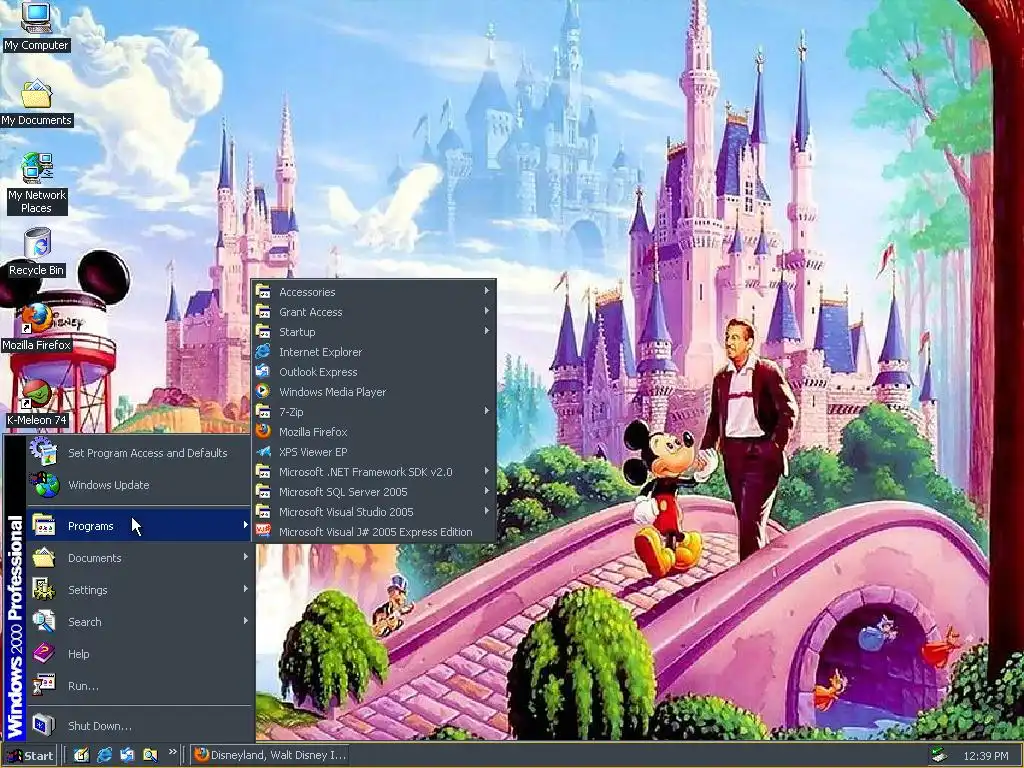Click the Set Program Access and Defaults icon
Screen dimensions: 1024x768
coord(44,453)
